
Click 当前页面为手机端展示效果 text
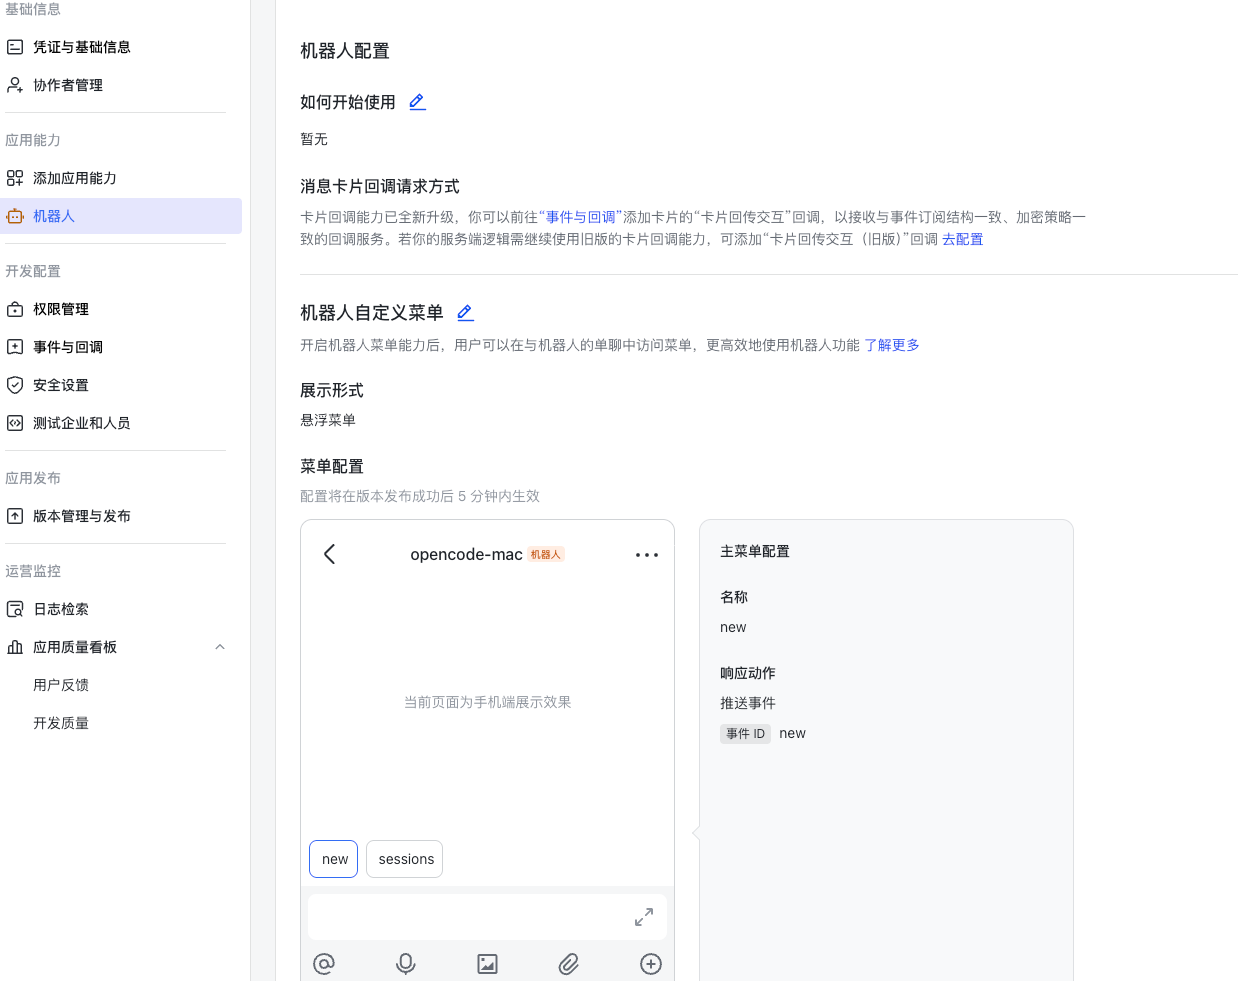487,702
